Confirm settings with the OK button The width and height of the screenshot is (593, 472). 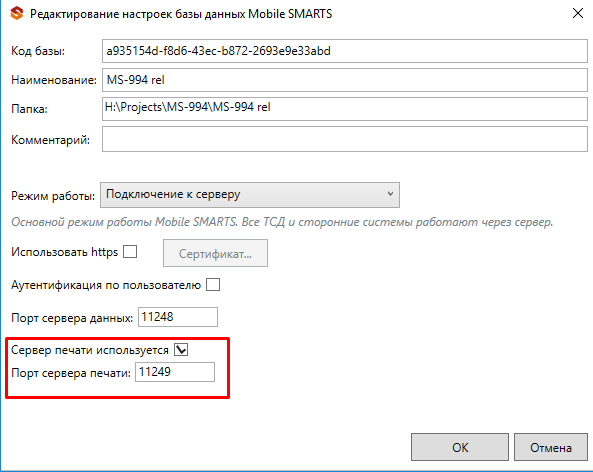[x=459, y=447]
